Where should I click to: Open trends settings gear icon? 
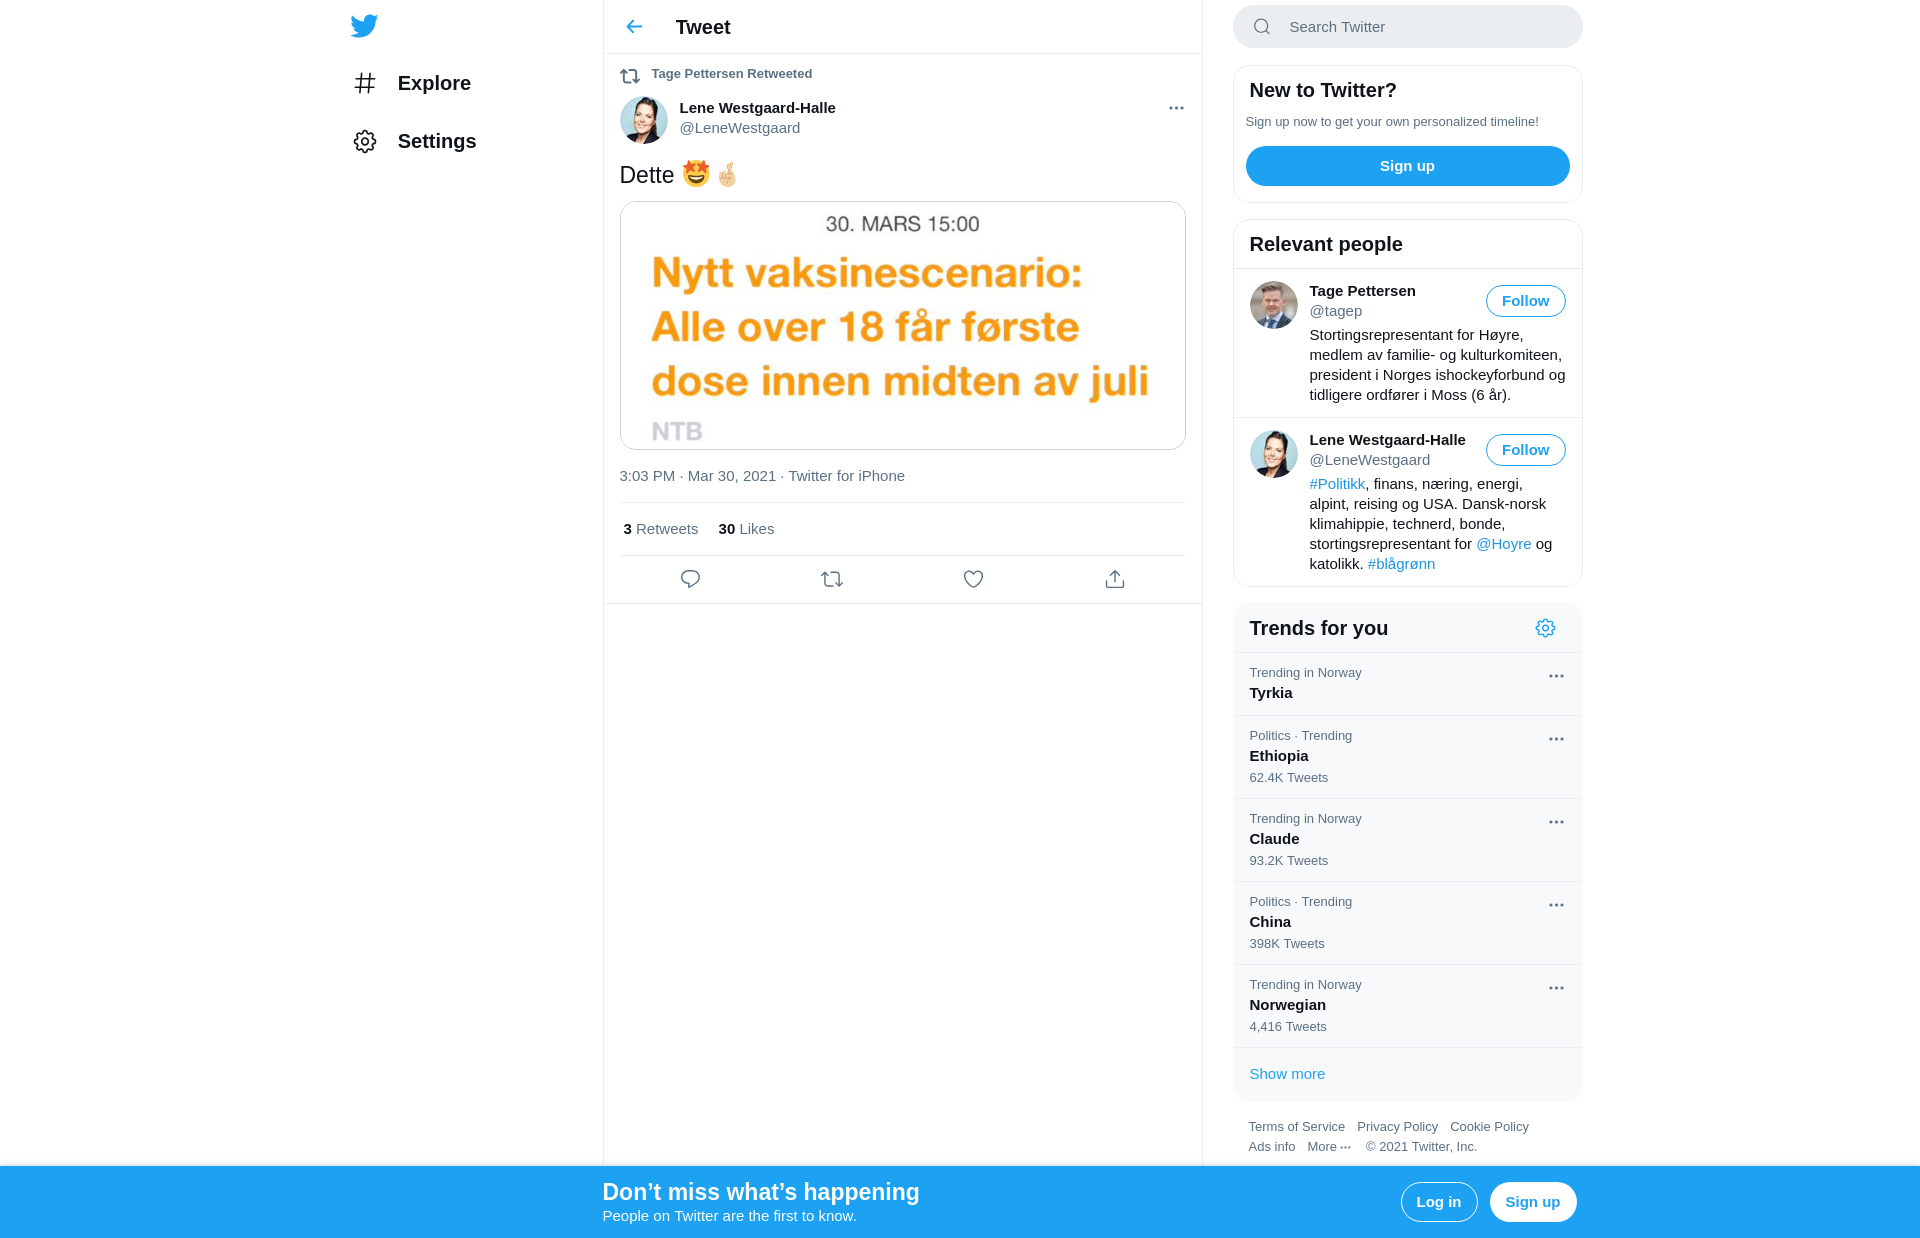pyautogui.click(x=1545, y=628)
